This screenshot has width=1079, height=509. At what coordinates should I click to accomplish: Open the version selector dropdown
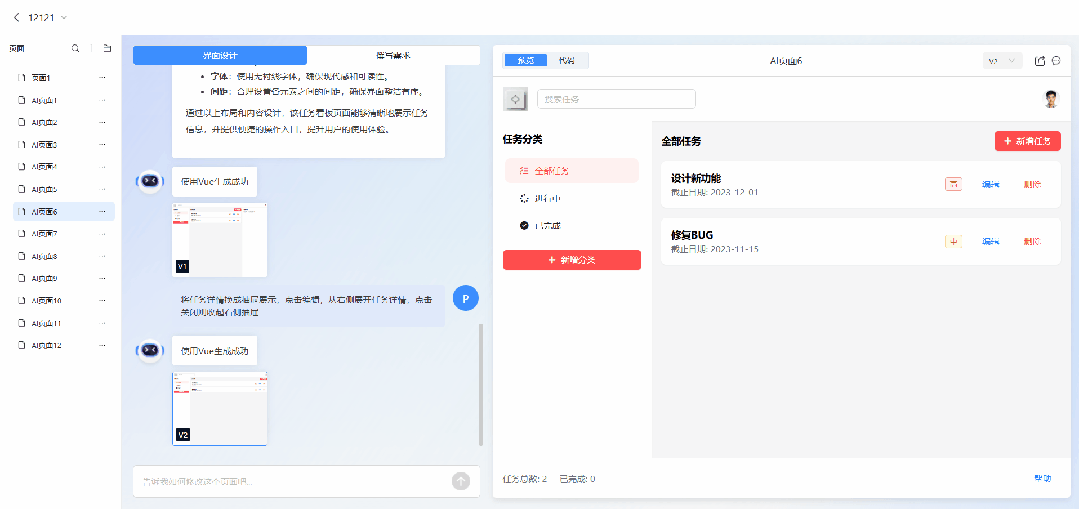click(1002, 61)
